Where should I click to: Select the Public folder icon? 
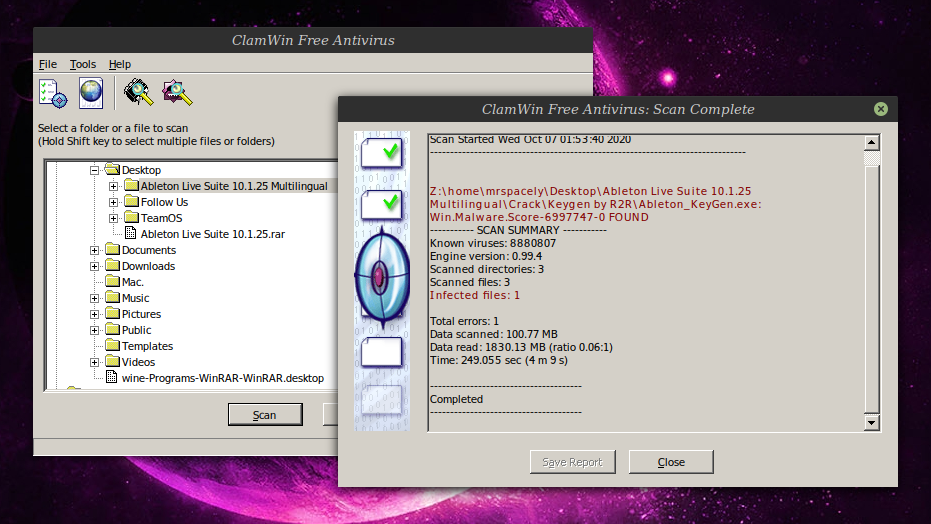pos(112,329)
